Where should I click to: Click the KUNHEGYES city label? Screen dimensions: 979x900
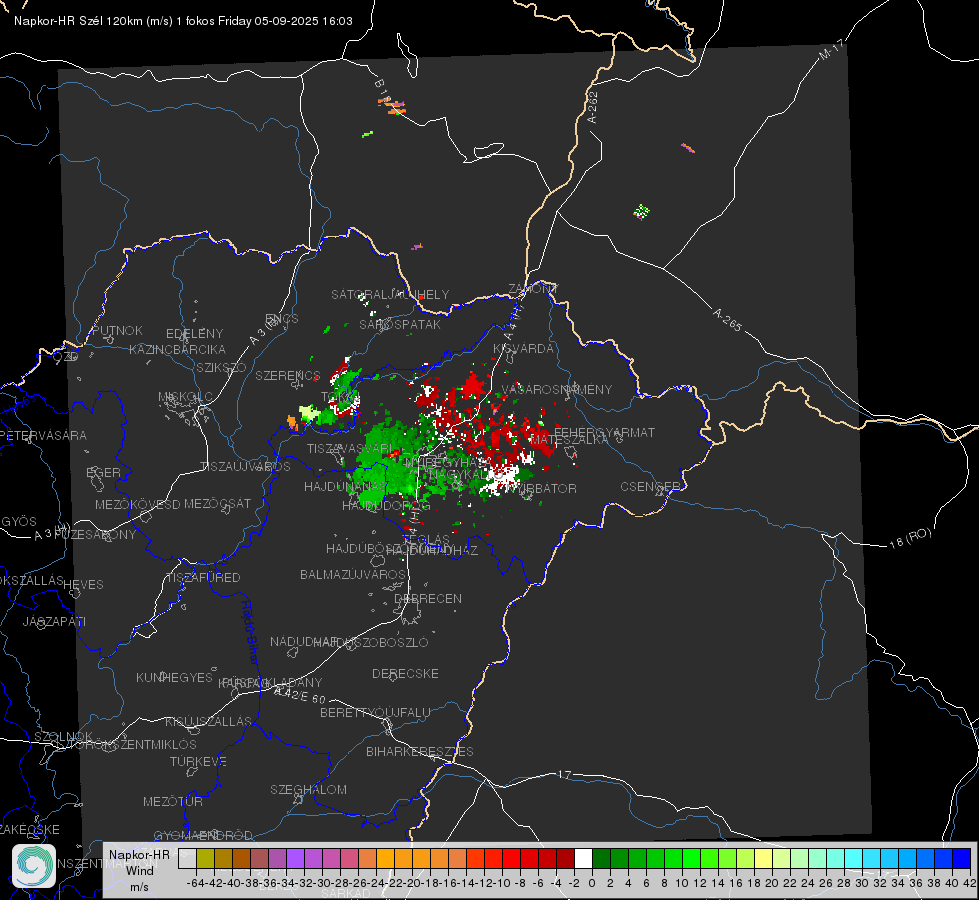175,678
